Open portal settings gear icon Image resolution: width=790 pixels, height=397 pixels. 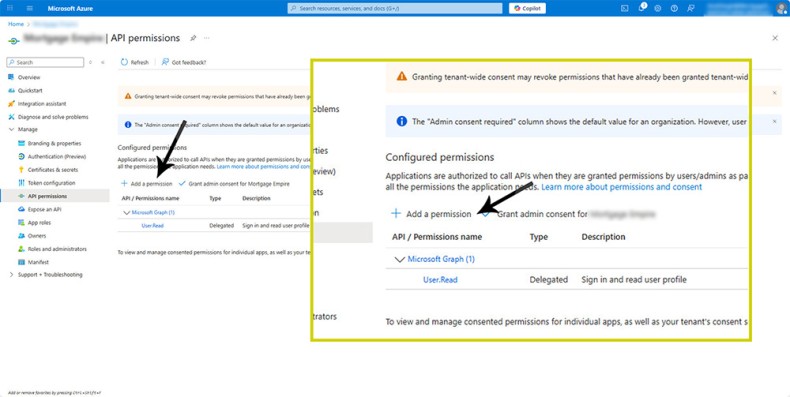tap(658, 9)
